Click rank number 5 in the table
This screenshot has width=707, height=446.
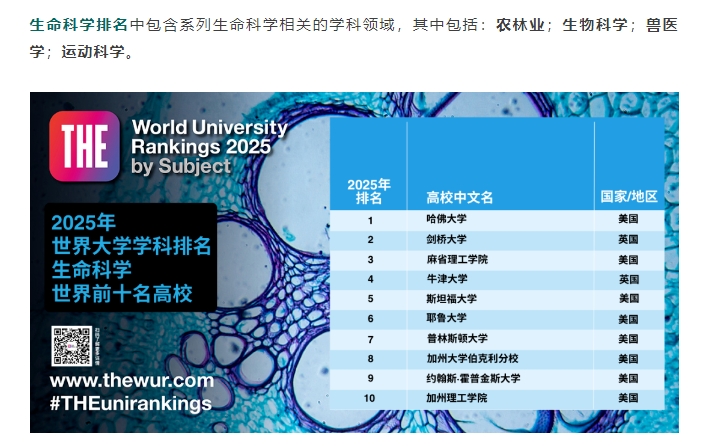[370, 299]
